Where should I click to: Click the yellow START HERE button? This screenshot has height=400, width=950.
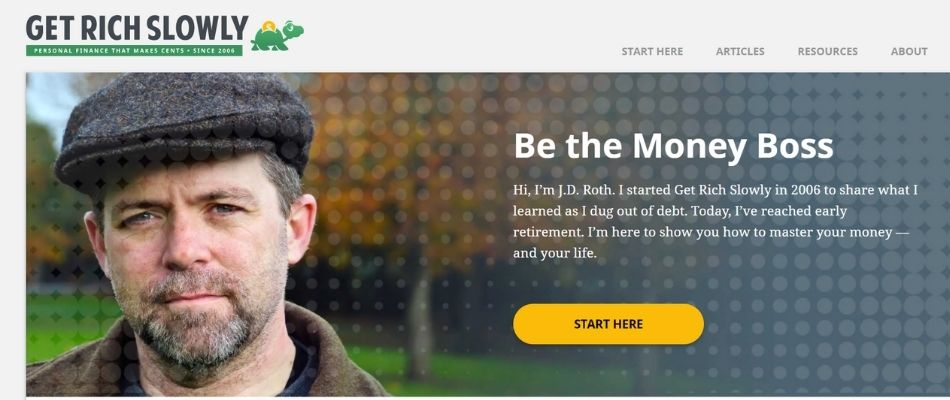pyautogui.click(x=608, y=324)
